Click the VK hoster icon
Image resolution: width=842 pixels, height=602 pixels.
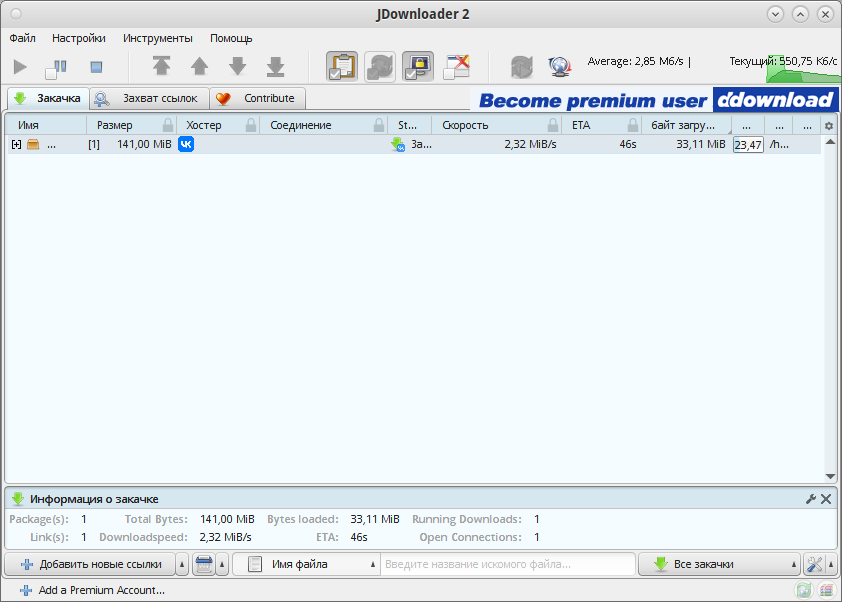tap(186, 144)
